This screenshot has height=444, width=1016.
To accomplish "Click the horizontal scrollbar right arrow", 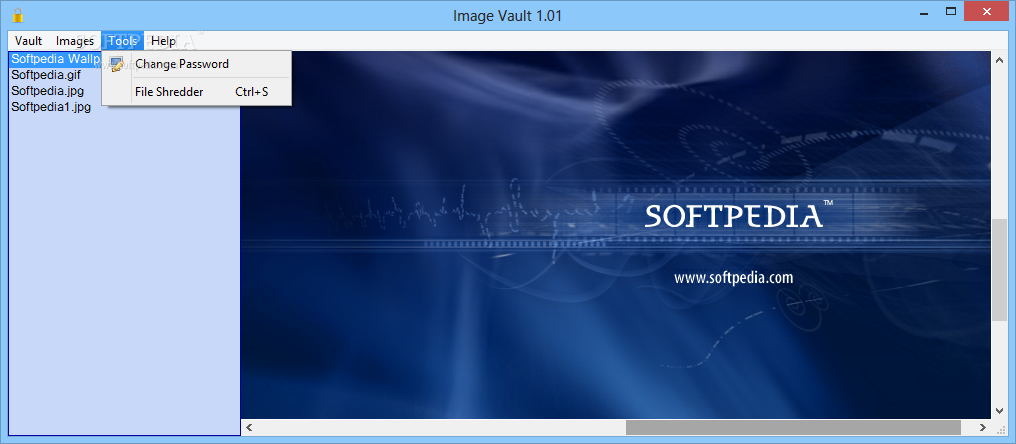I will 984,427.
